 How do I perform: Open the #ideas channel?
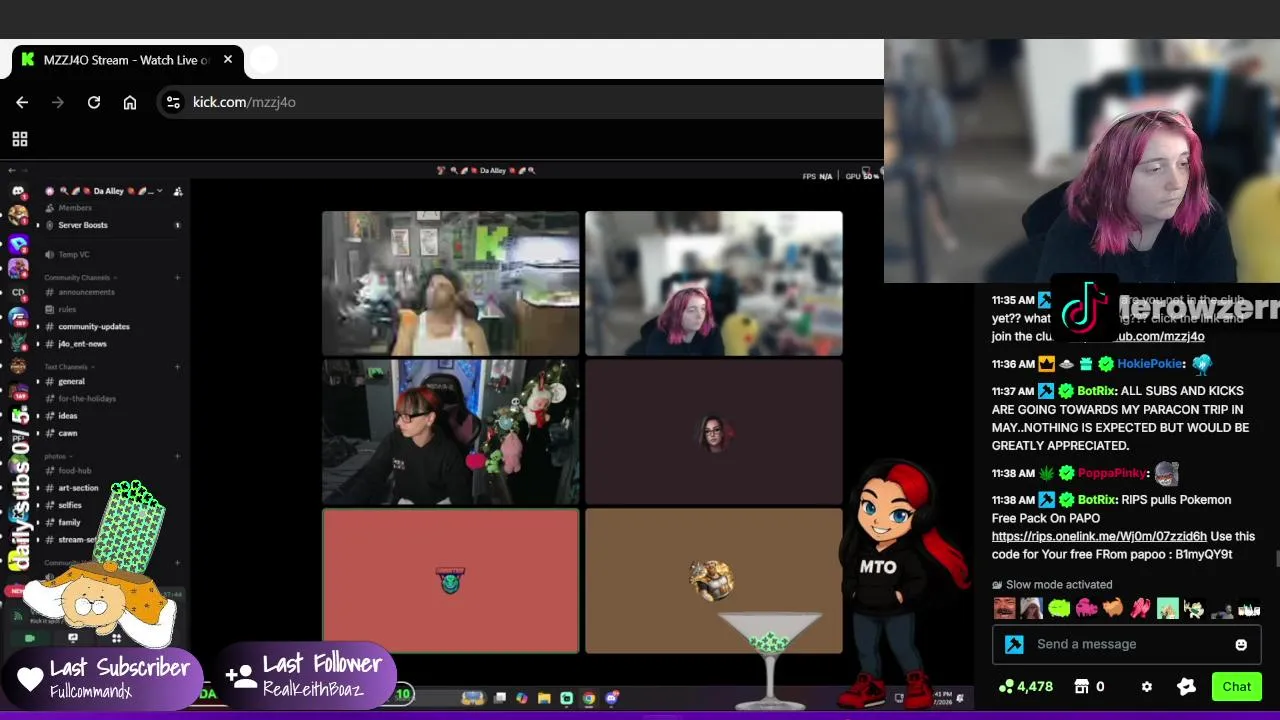(x=67, y=415)
